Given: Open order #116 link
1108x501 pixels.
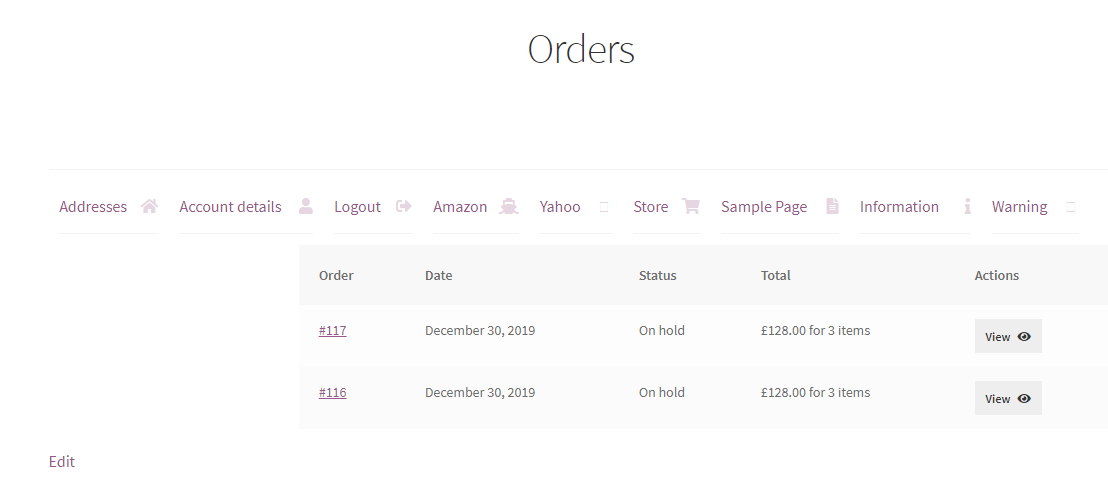Looking at the screenshot, I should click(332, 393).
